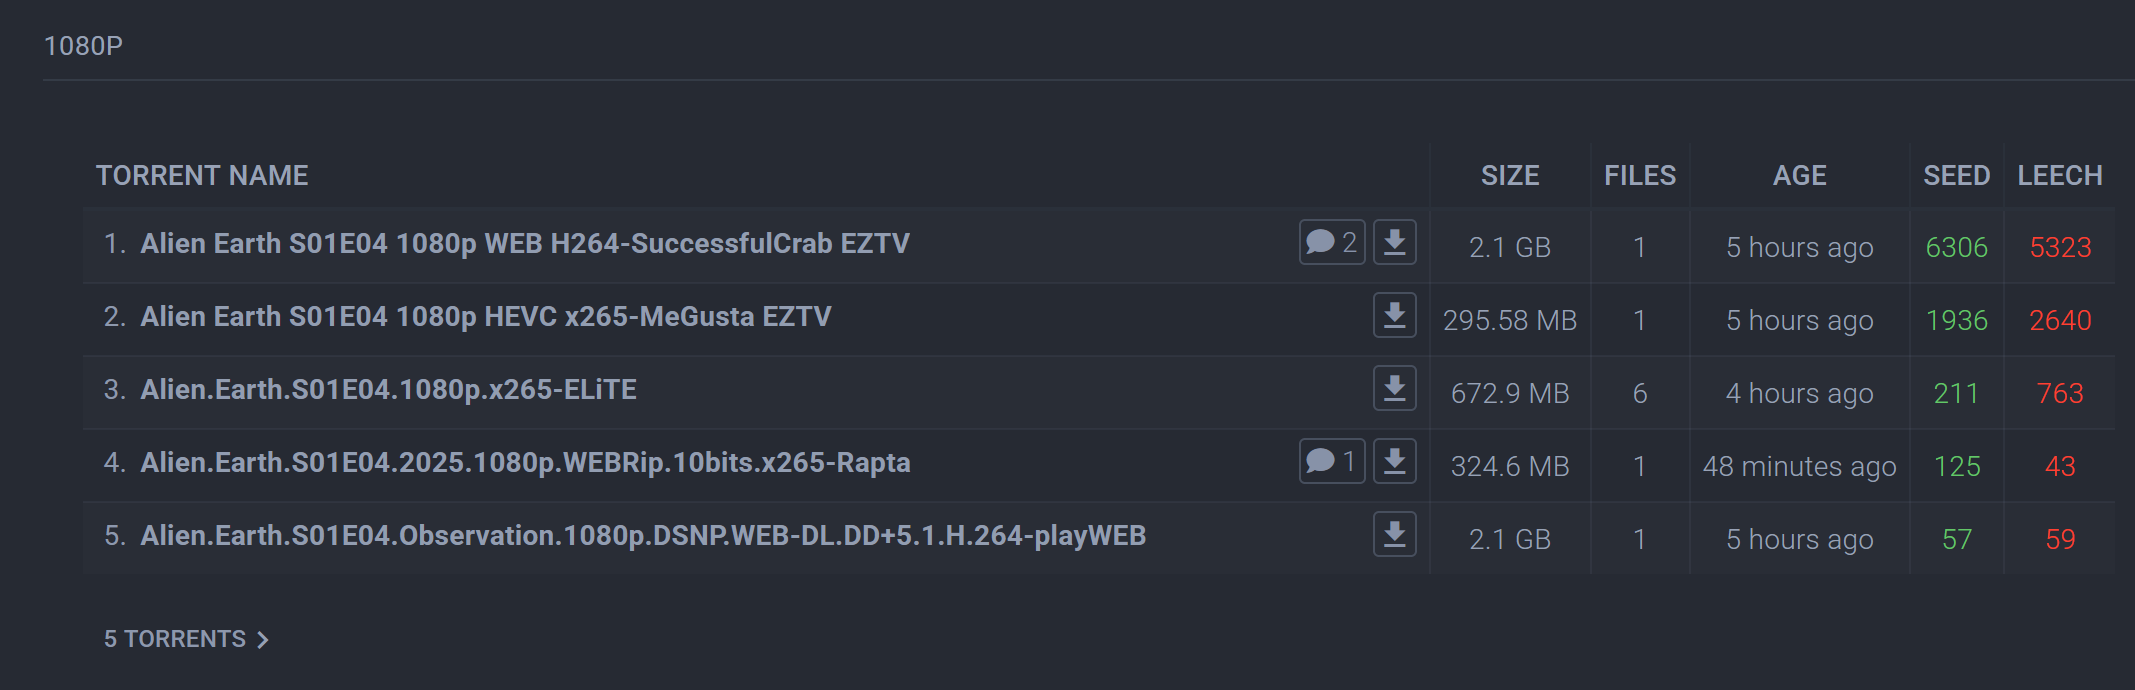Open Alien Earth S01E04 WEB H264-SuccessfulCrab link
Screen dimensions: 2135x690
click(x=525, y=244)
